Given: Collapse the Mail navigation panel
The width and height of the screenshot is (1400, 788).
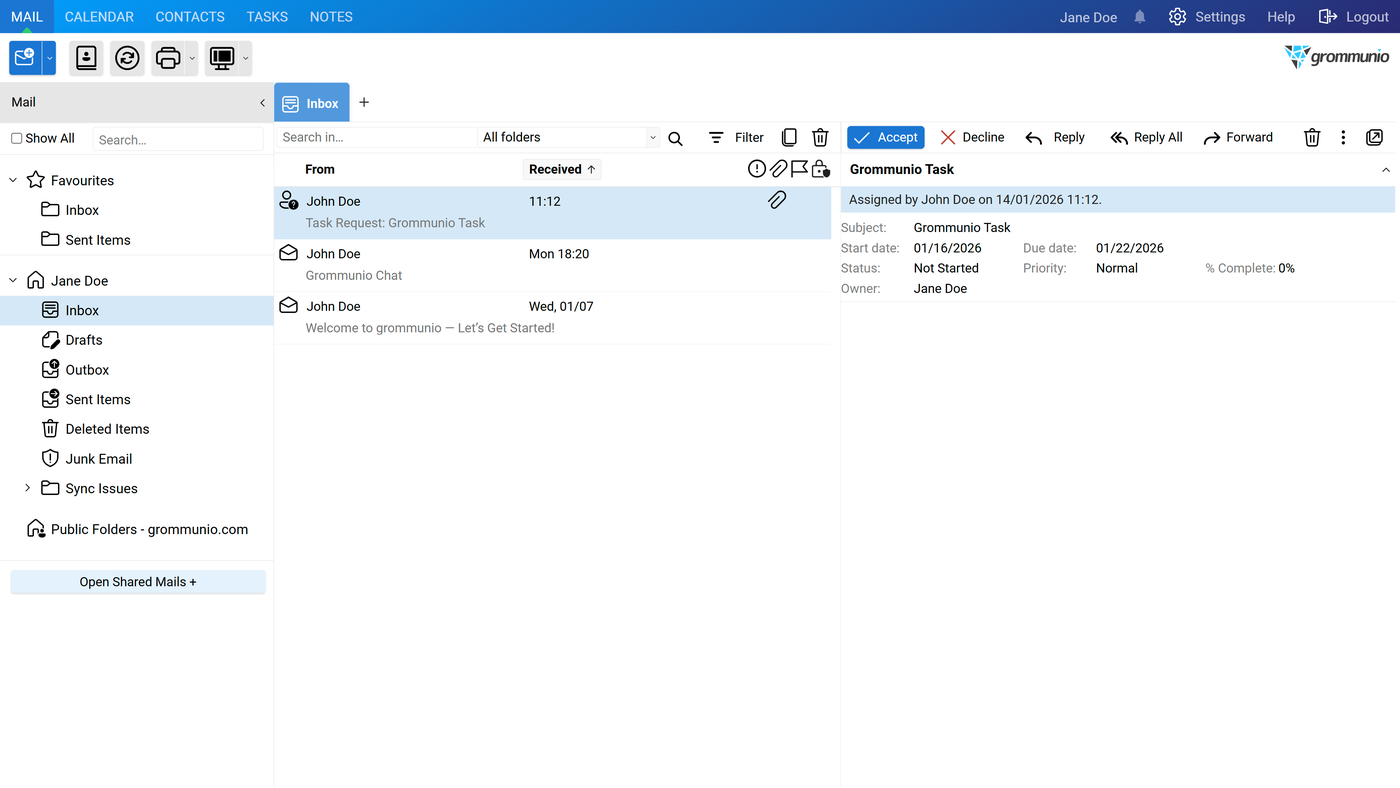Looking at the screenshot, I should 262,103.
